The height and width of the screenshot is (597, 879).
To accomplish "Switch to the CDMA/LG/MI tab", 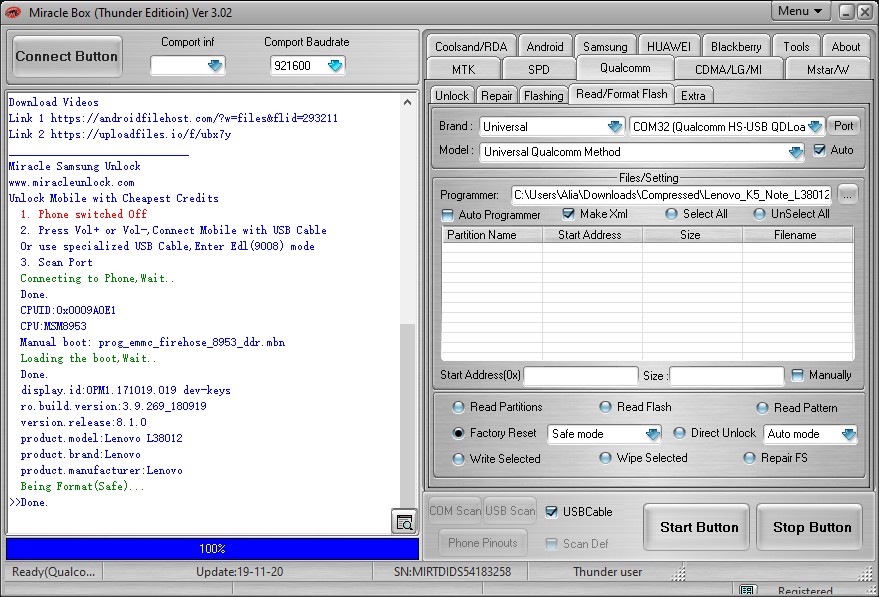I will click(x=728, y=70).
